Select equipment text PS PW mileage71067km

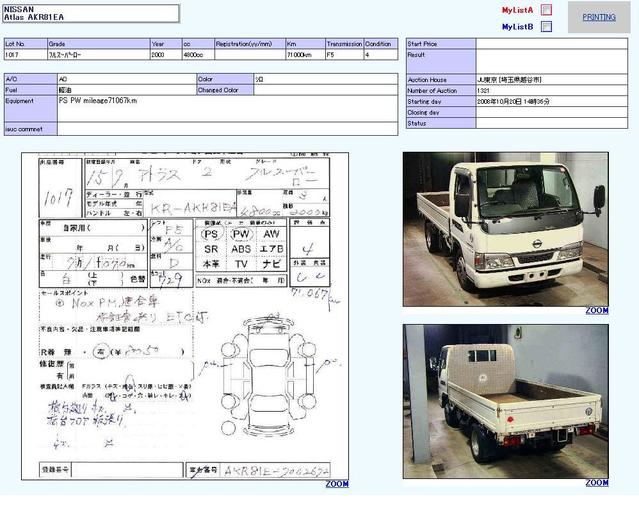pyautogui.click(x=98, y=100)
